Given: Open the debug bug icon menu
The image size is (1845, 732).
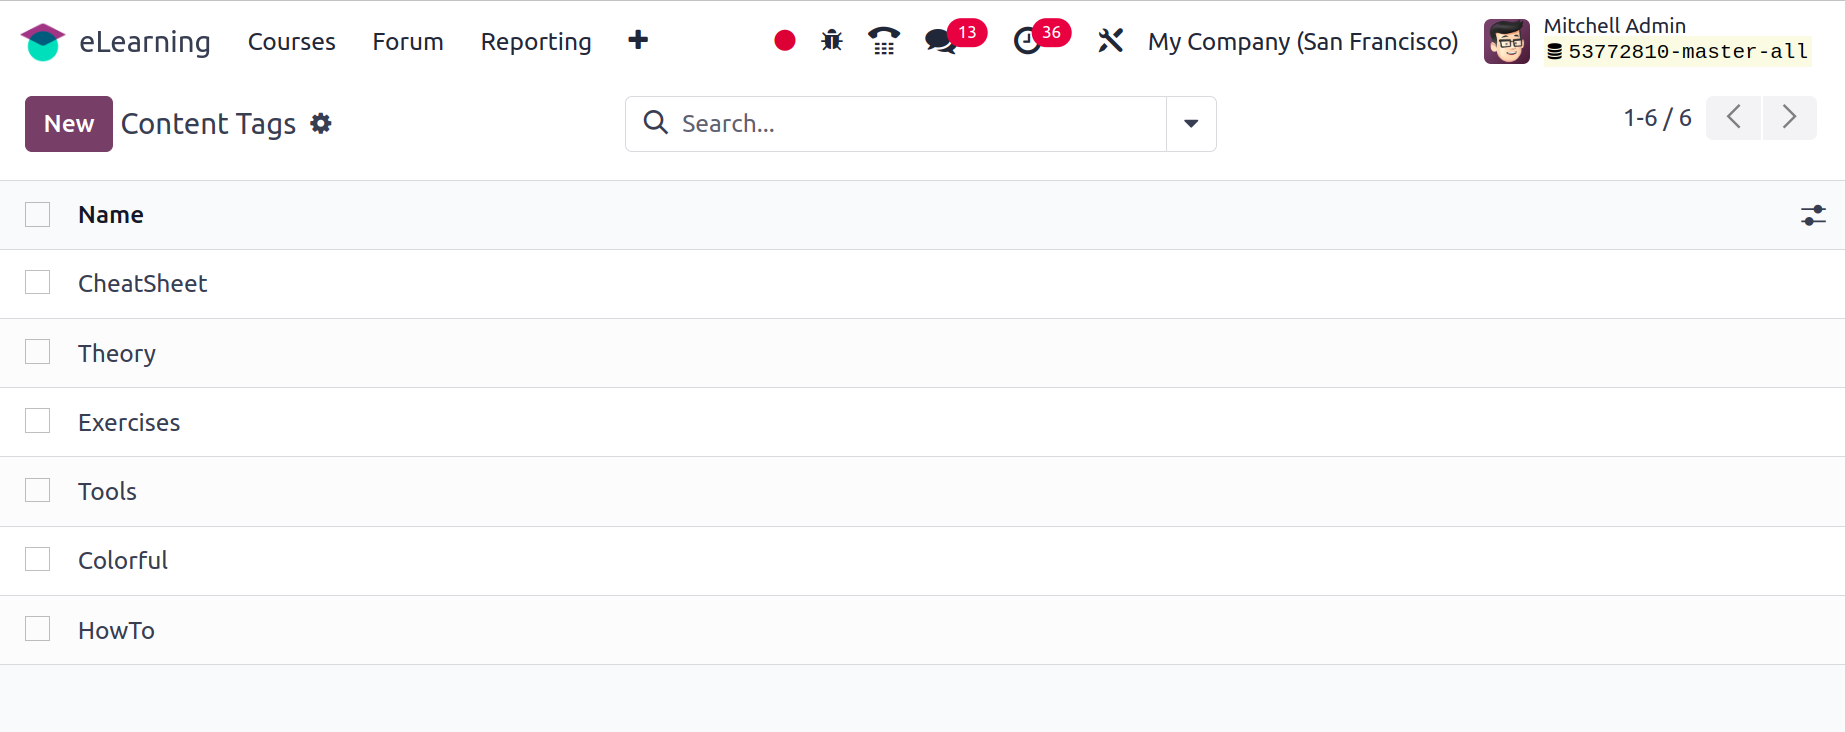Looking at the screenshot, I should [x=832, y=41].
